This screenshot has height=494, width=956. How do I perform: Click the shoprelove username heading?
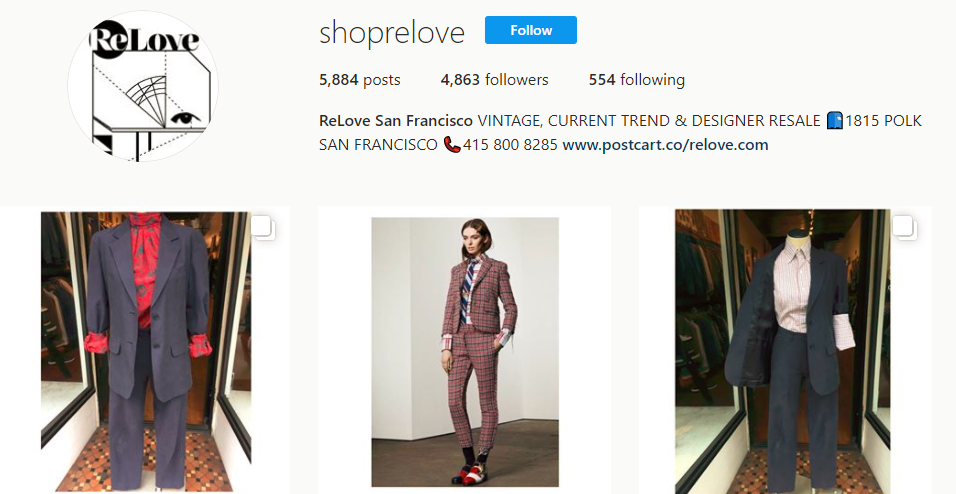[x=392, y=33]
